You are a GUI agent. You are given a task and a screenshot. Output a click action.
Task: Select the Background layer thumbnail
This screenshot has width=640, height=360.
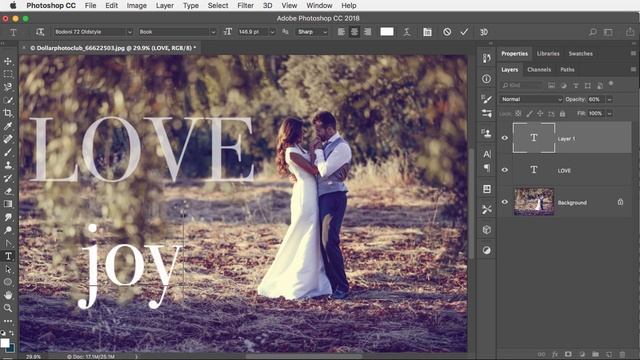534,202
